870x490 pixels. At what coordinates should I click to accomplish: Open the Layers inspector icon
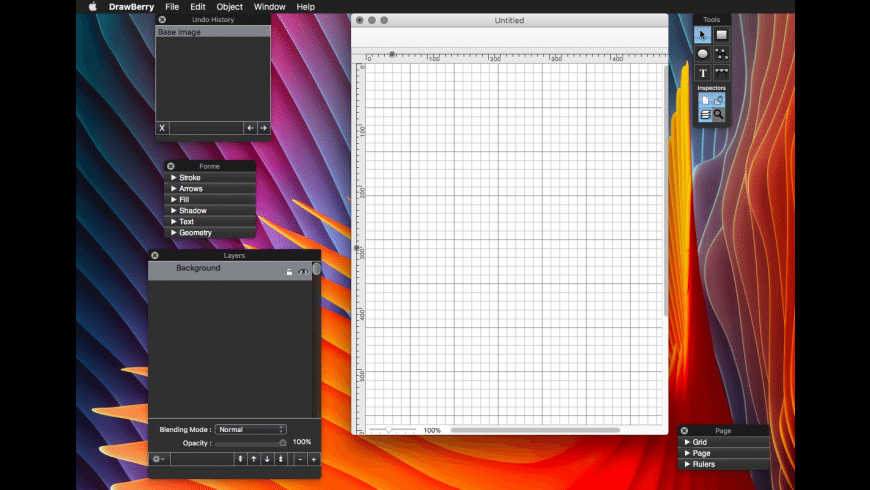pyautogui.click(x=704, y=115)
